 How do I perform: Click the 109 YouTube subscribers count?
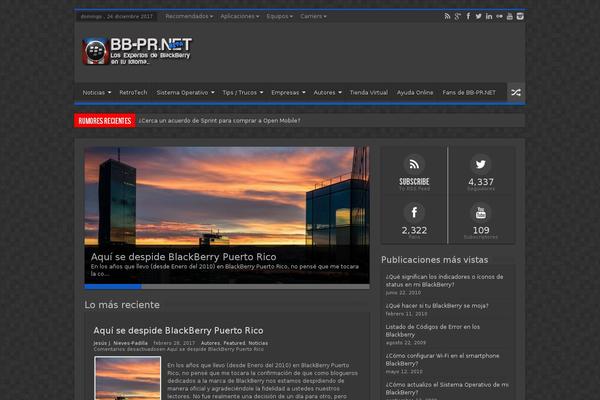[481, 230]
